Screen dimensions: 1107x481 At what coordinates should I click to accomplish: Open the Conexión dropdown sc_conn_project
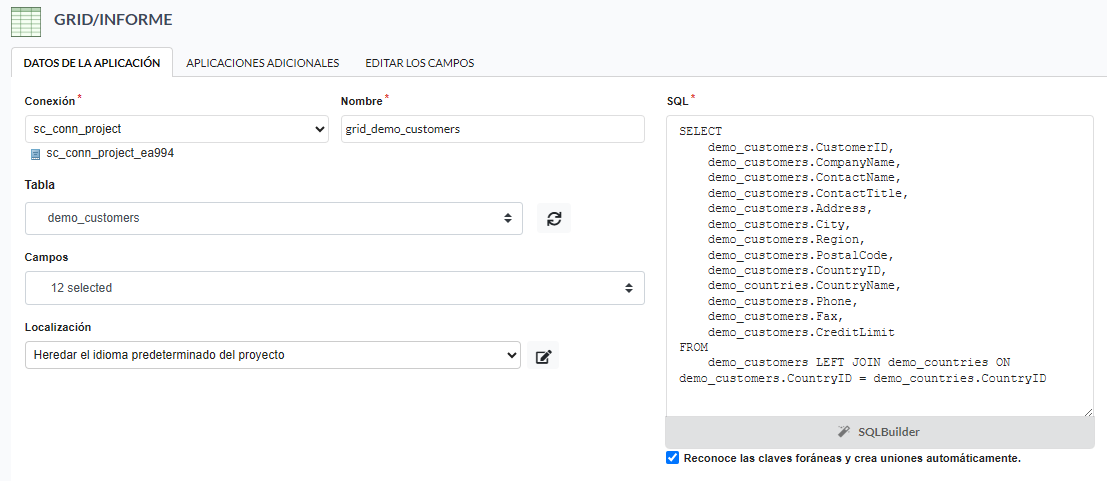click(x=176, y=129)
